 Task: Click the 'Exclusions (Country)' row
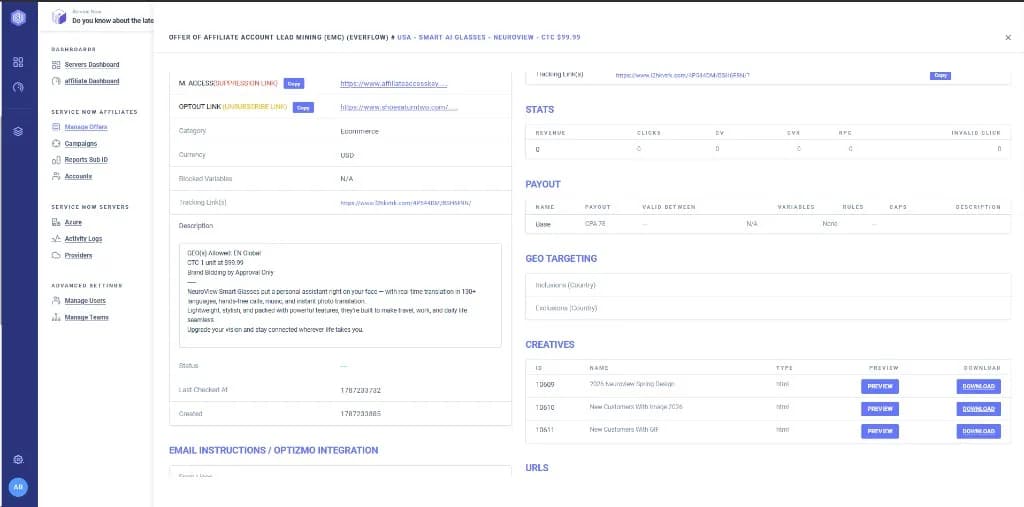coord(768,308)
